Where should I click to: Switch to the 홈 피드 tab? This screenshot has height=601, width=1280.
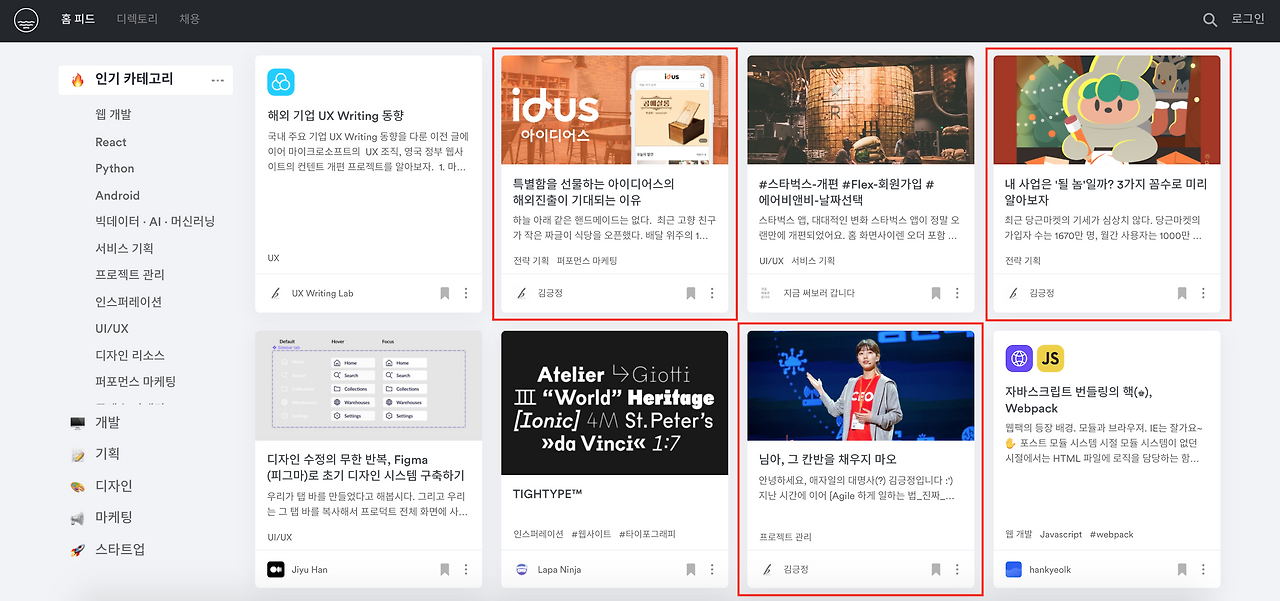79,19
